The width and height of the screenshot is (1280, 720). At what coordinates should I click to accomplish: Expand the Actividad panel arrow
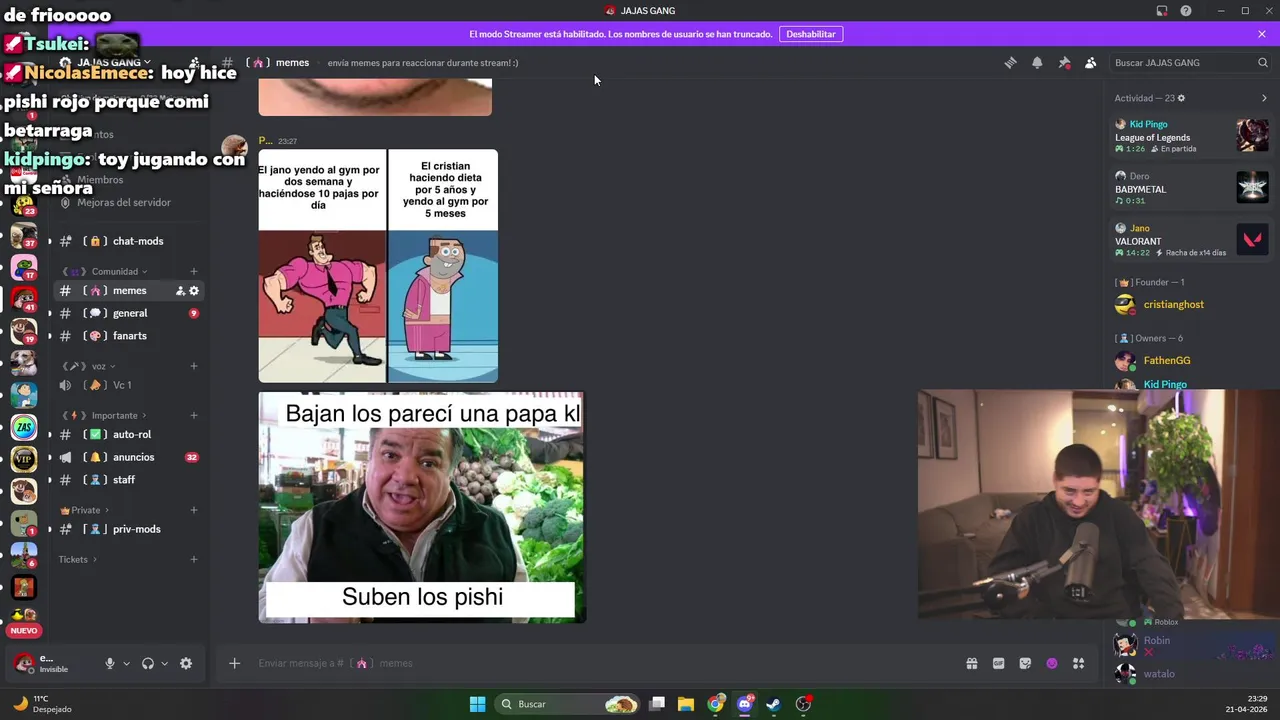[x=1264, y=98]
